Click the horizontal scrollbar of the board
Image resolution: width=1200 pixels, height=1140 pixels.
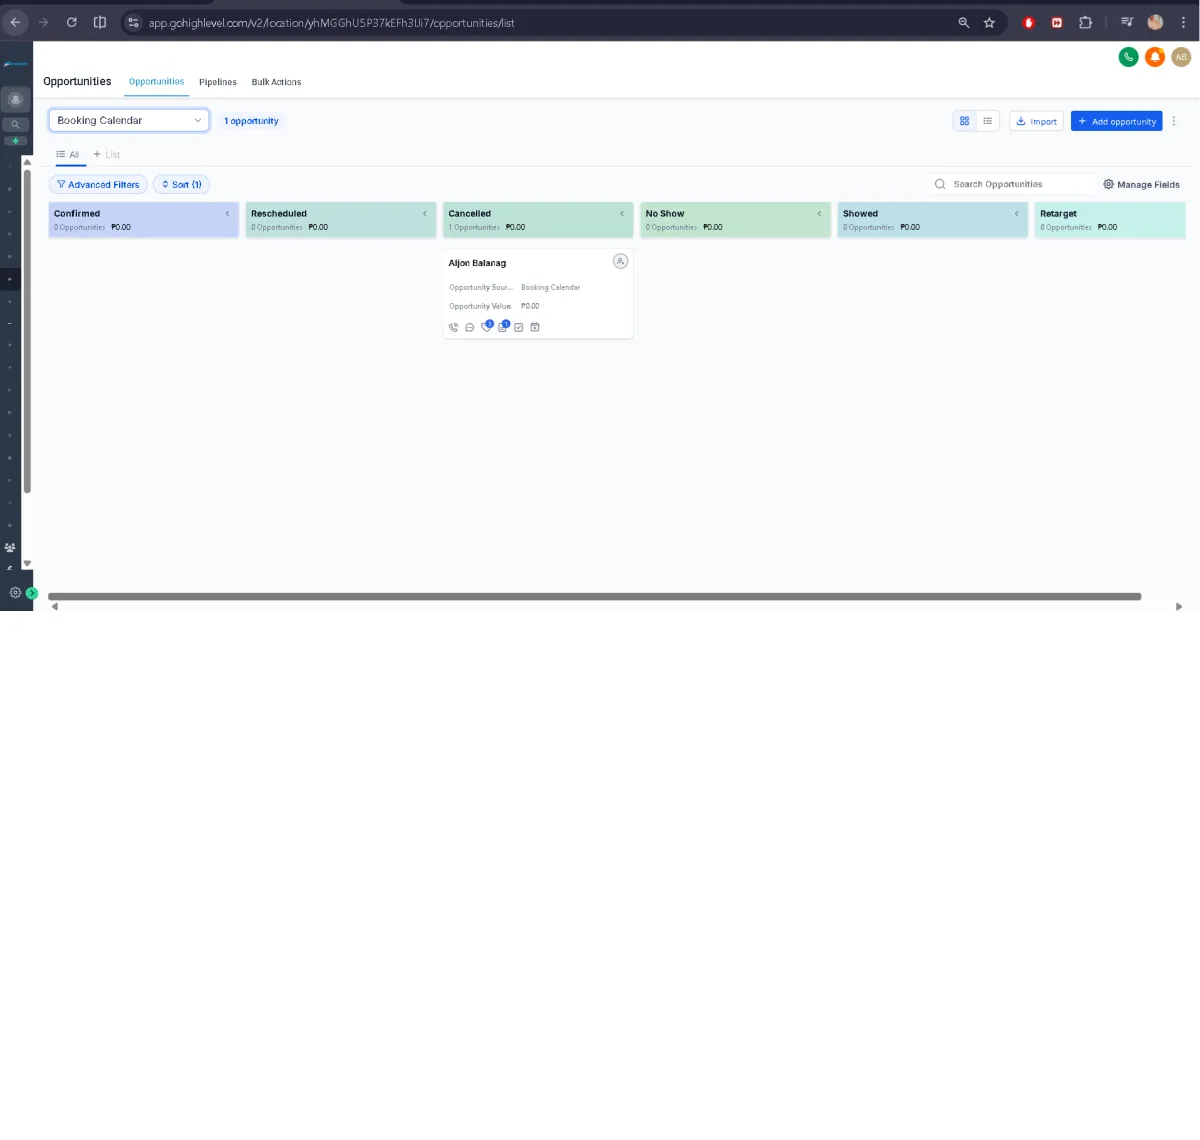(x=594, y=596)
